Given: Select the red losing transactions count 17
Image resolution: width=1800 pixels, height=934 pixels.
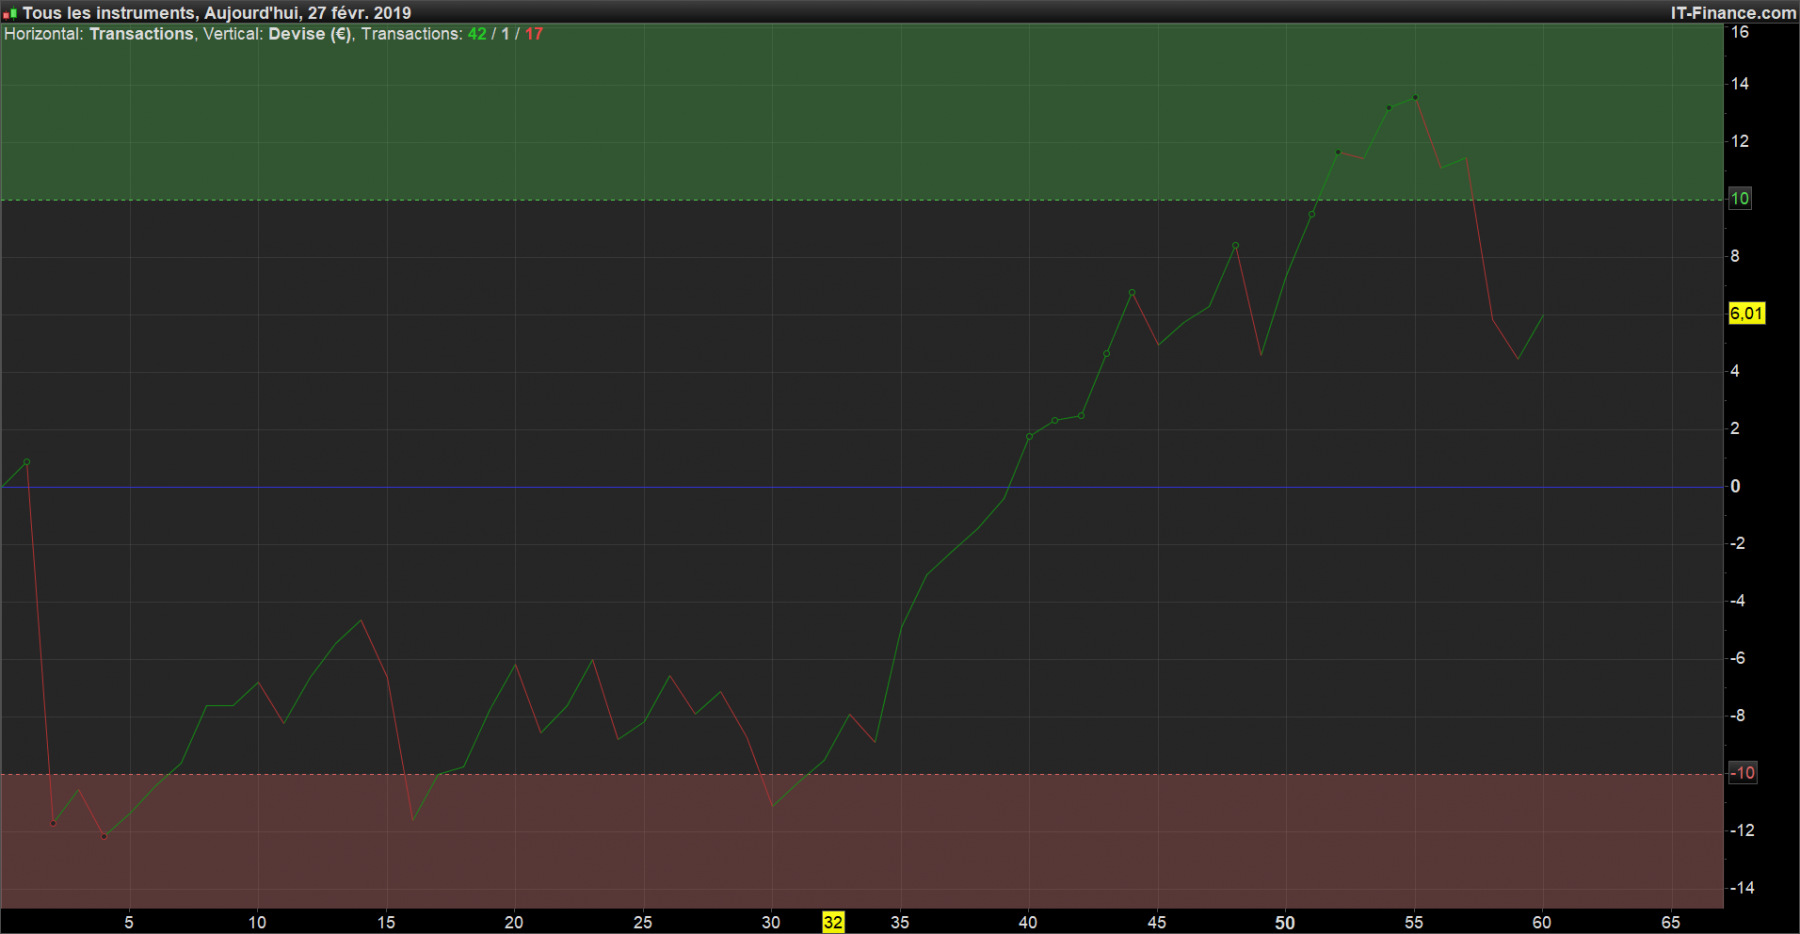Looking at the screenshot, I should point(534,34).
